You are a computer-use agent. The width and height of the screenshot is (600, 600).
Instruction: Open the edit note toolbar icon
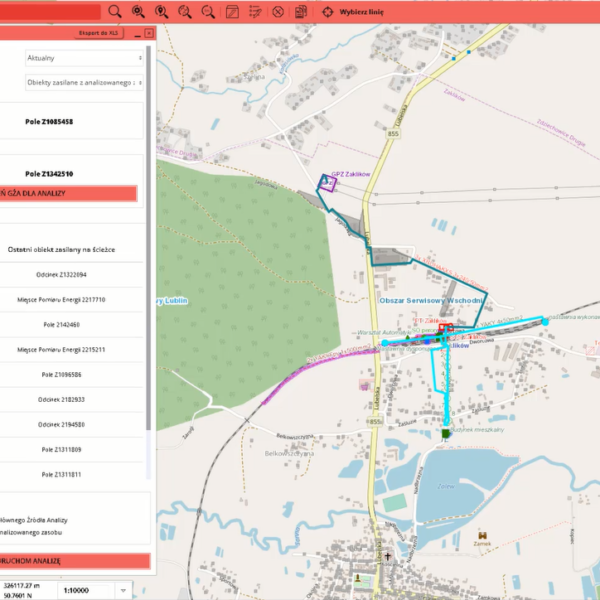pyautogui.click(x=232, y=11)
